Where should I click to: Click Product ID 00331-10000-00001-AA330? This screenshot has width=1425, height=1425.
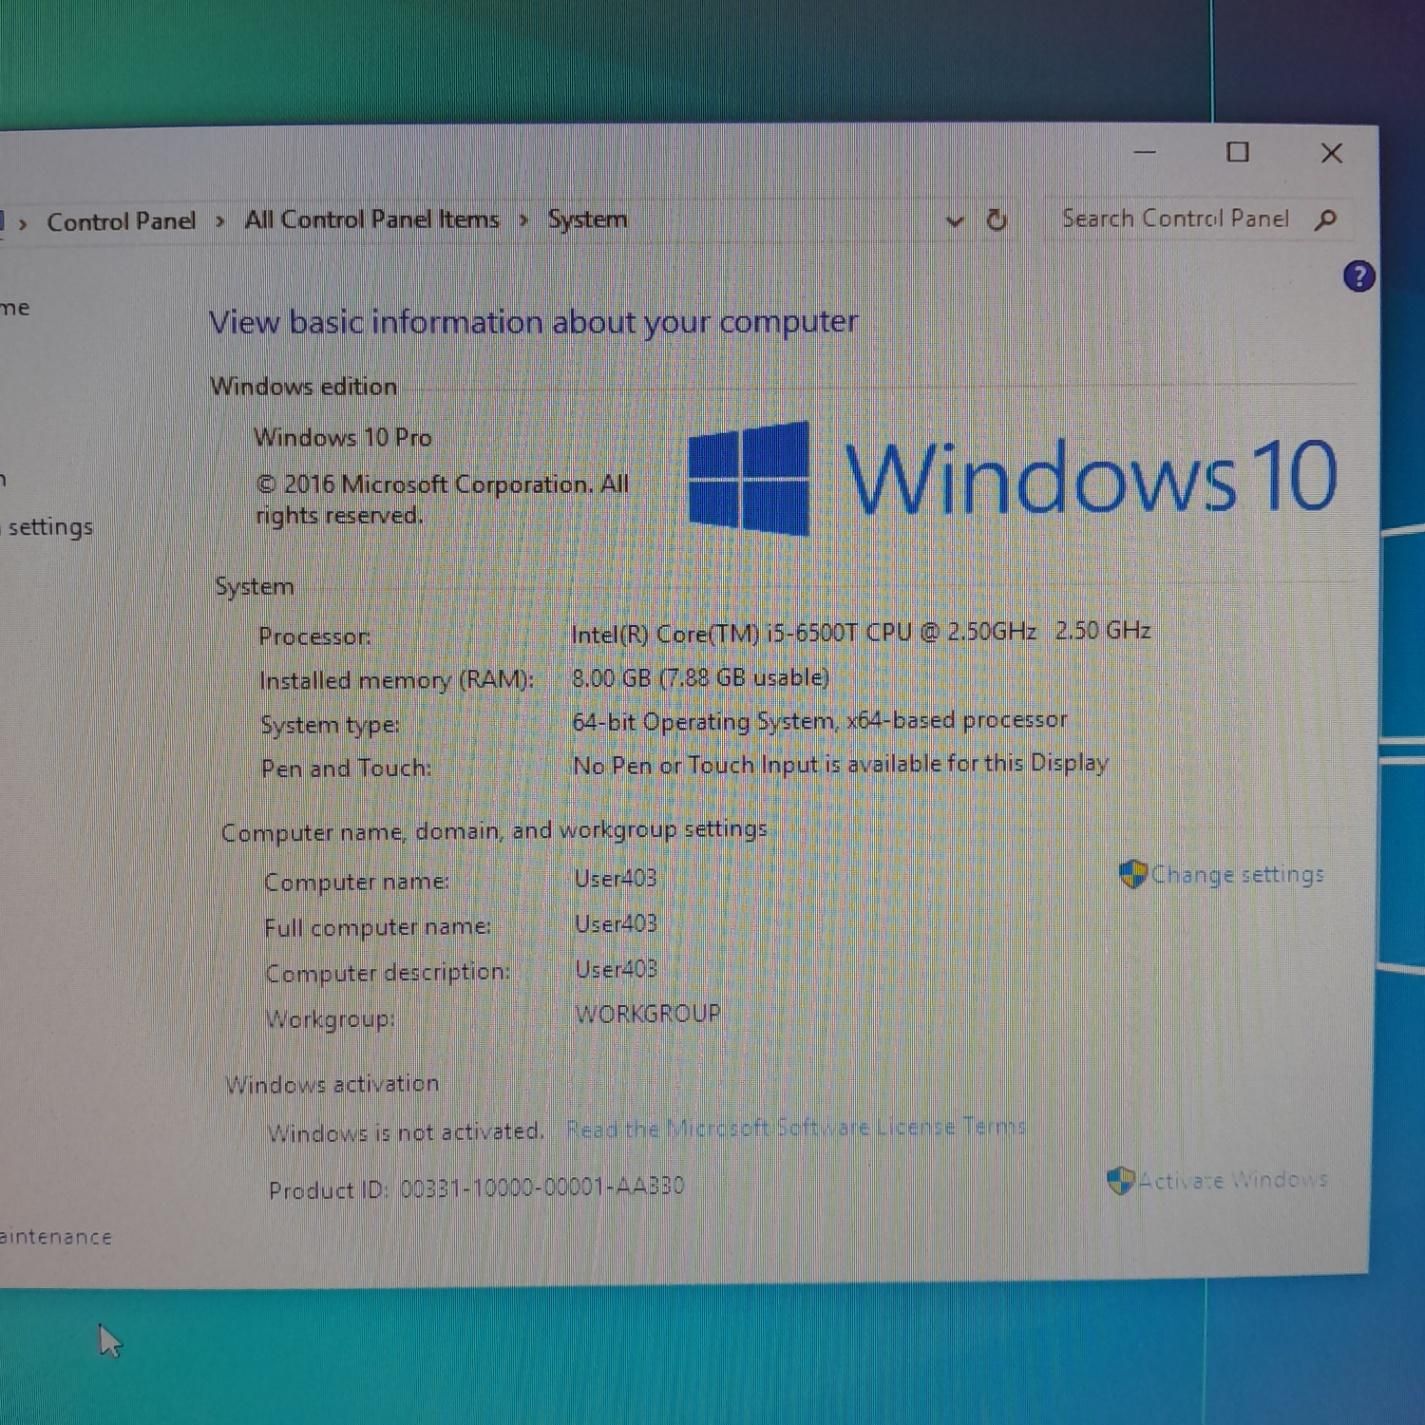pyautogui.click(x=477, y=1188)
